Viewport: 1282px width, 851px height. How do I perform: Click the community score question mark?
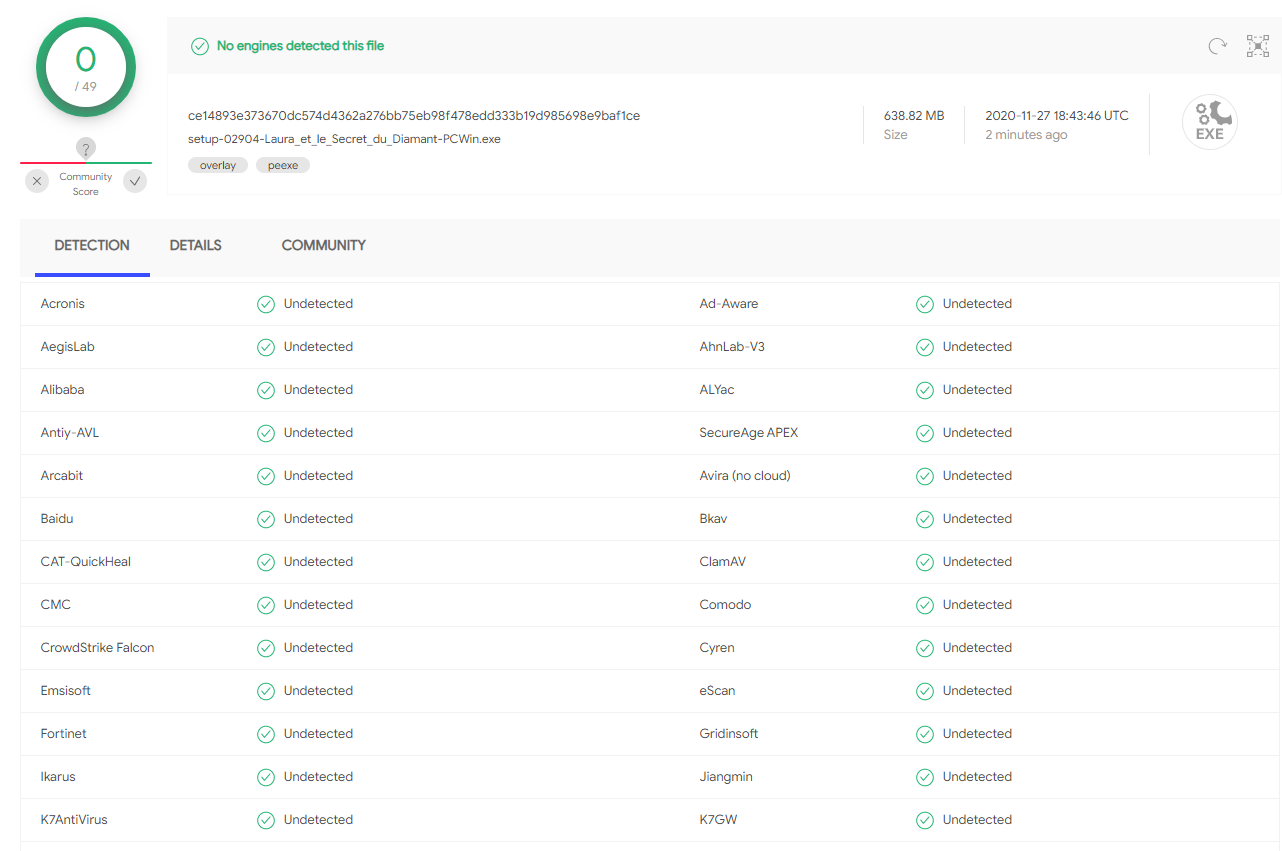tap(86, 149)
